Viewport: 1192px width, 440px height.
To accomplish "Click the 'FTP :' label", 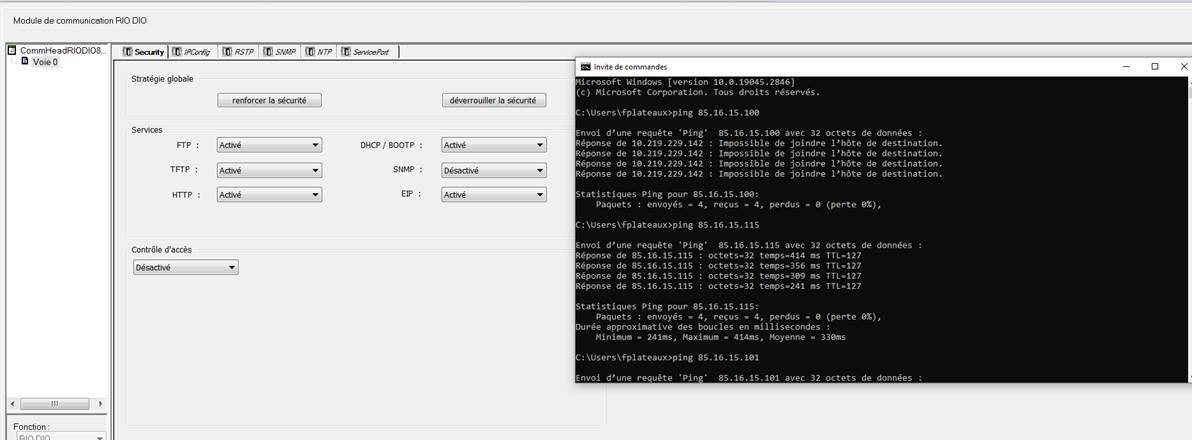I will pos(188,144).
